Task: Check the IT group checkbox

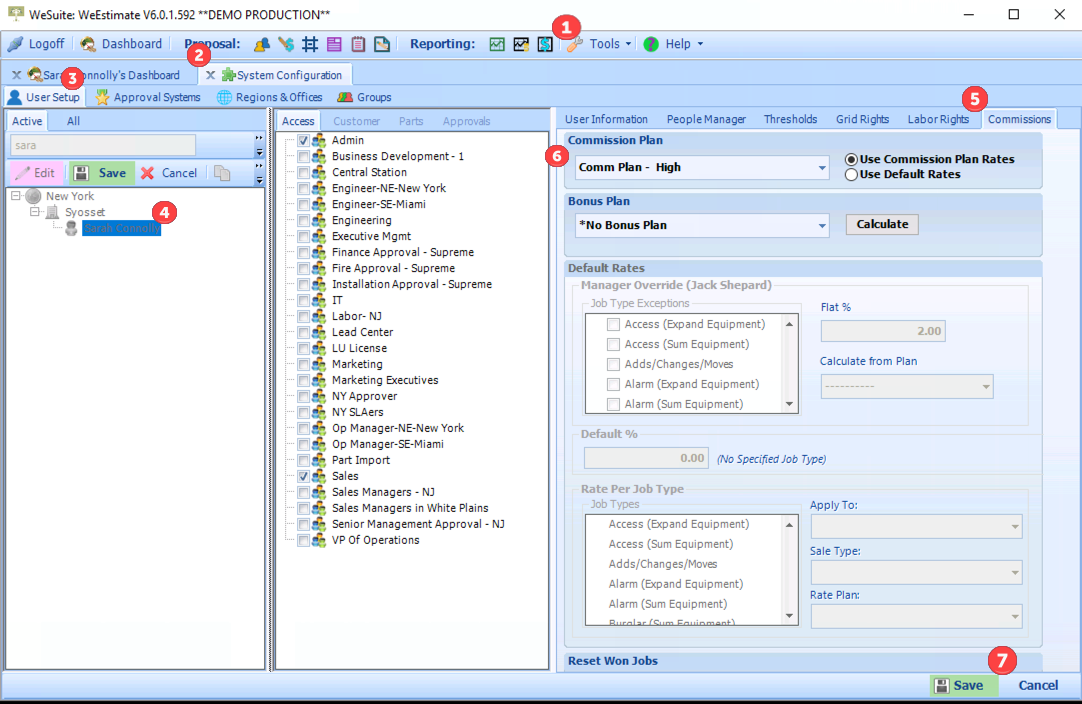Action: (x=303, y=300)
